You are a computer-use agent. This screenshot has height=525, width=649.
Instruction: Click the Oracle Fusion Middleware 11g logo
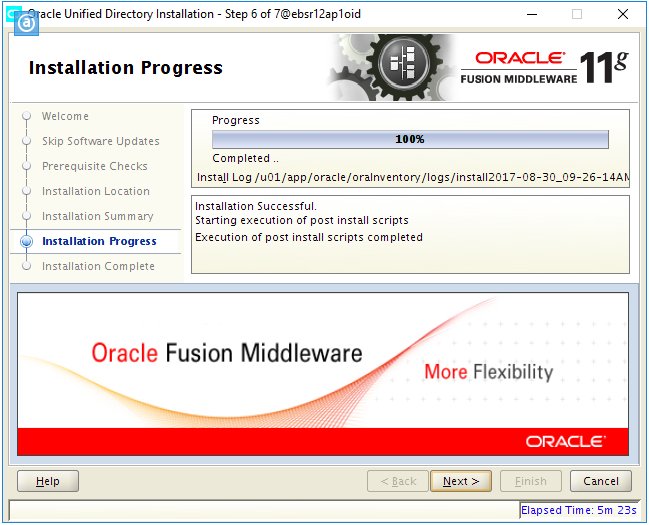click(543, 66)
